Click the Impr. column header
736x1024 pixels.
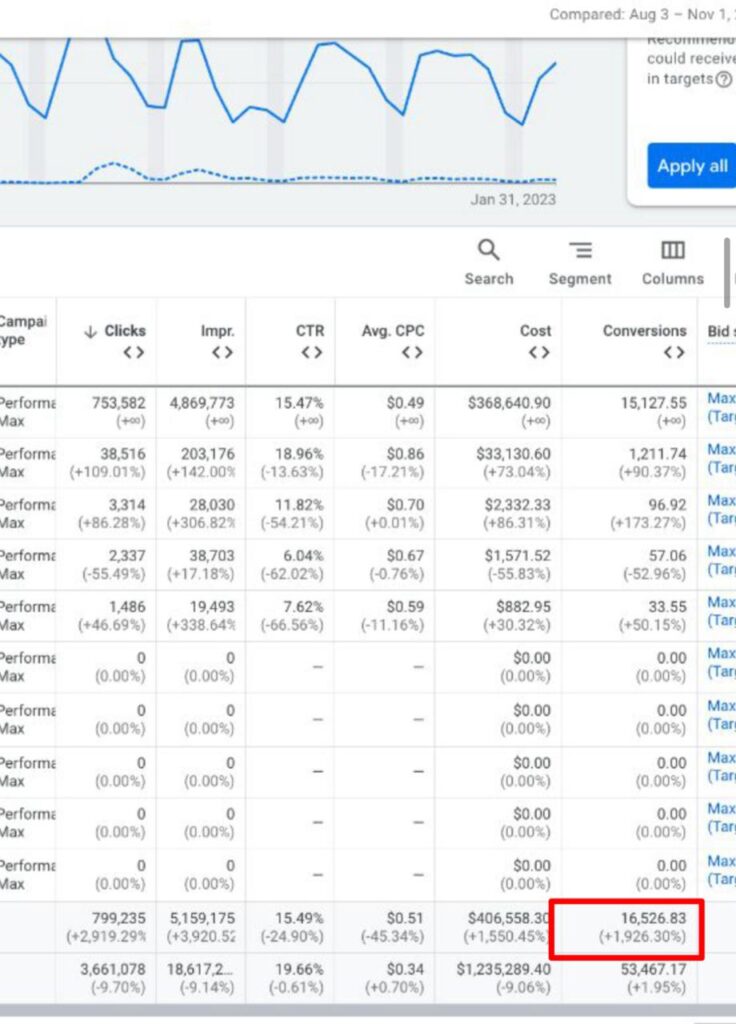click(217, 331)
